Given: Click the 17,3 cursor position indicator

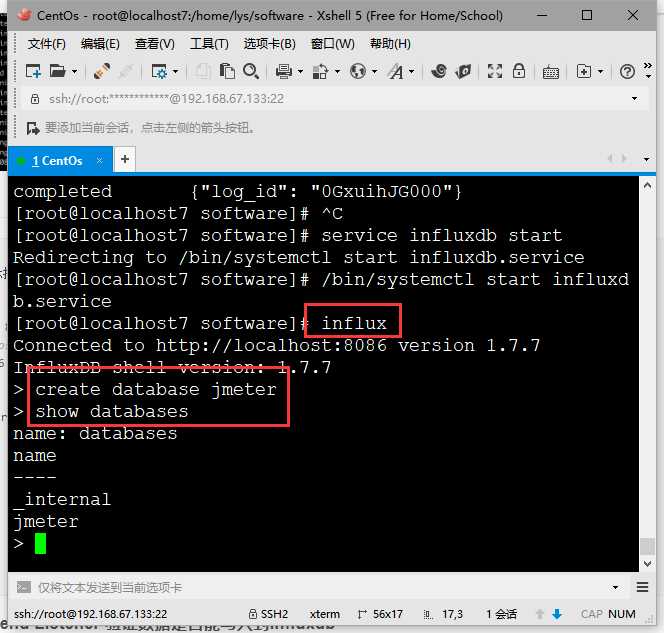Looking at the screenshot, I should click(443, 614).
